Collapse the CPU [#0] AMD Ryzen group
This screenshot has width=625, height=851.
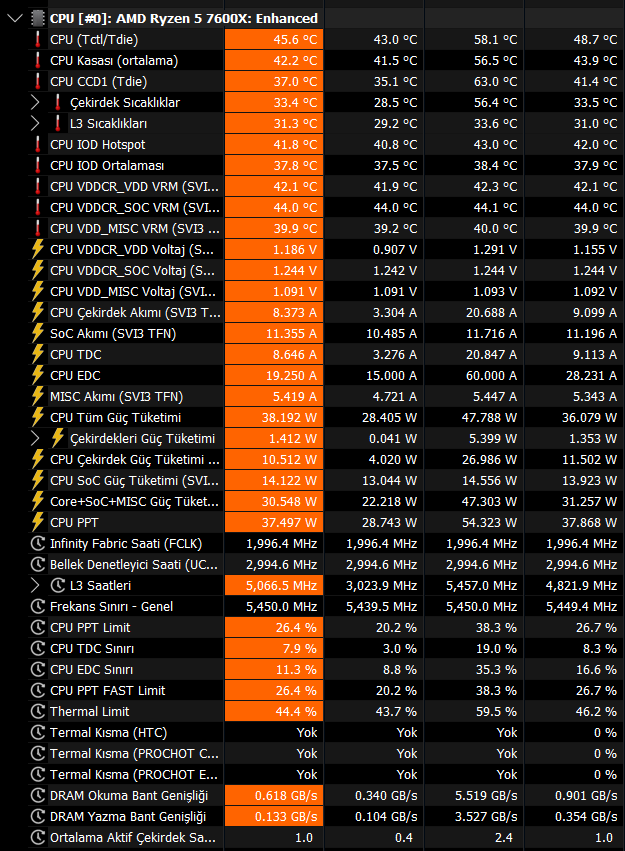pyautogui.click(x=15, y=18)
